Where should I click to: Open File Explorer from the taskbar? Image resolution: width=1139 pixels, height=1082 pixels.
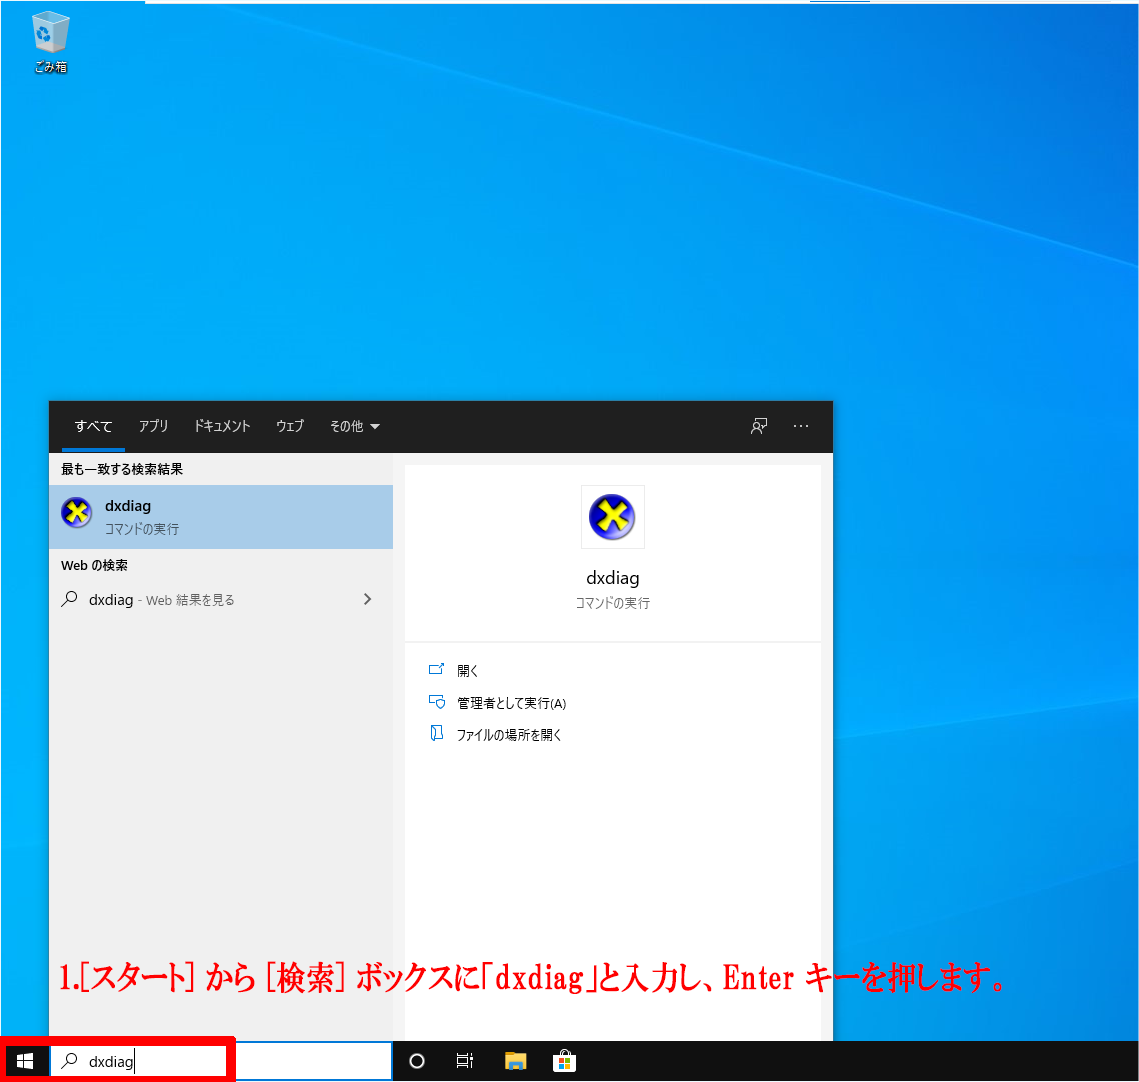point(515,1061)
